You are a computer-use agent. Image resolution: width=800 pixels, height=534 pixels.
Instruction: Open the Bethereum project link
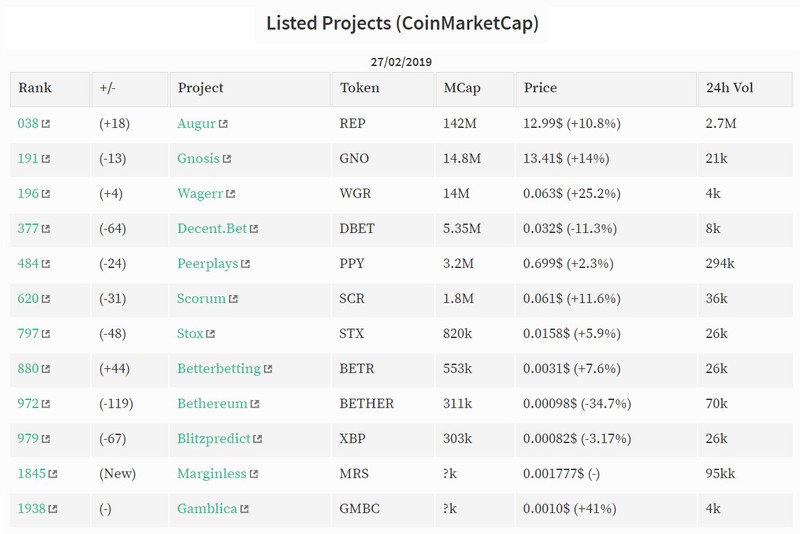212,403
